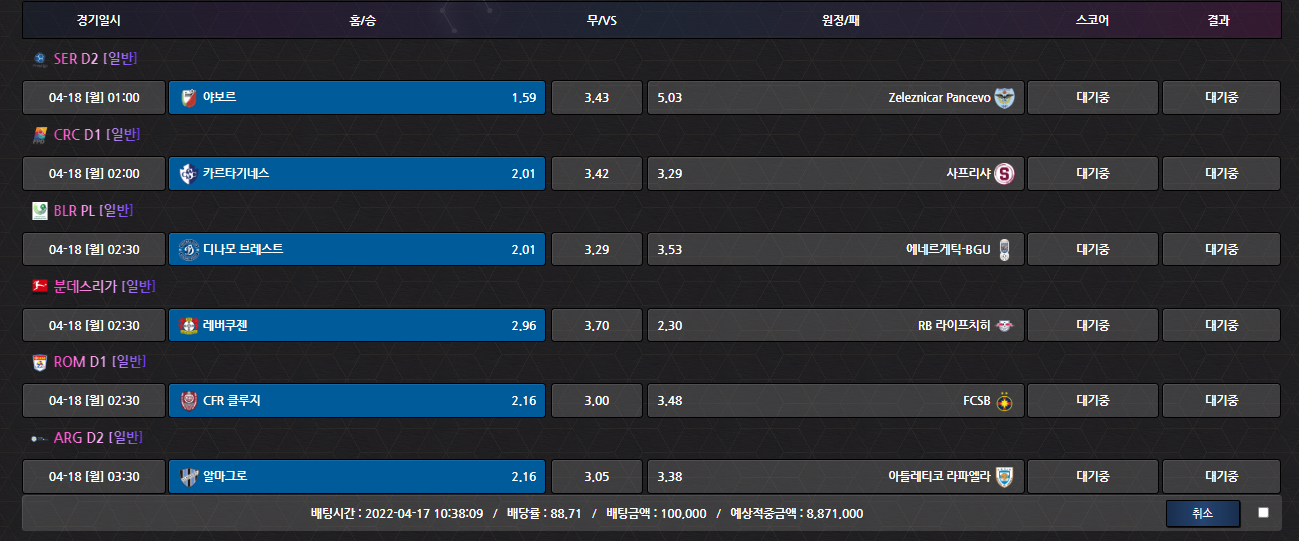Screen dimensions: 1299x541
Task: Click the Bundesliga league logo icon
Action: click(x=40, y=286)
